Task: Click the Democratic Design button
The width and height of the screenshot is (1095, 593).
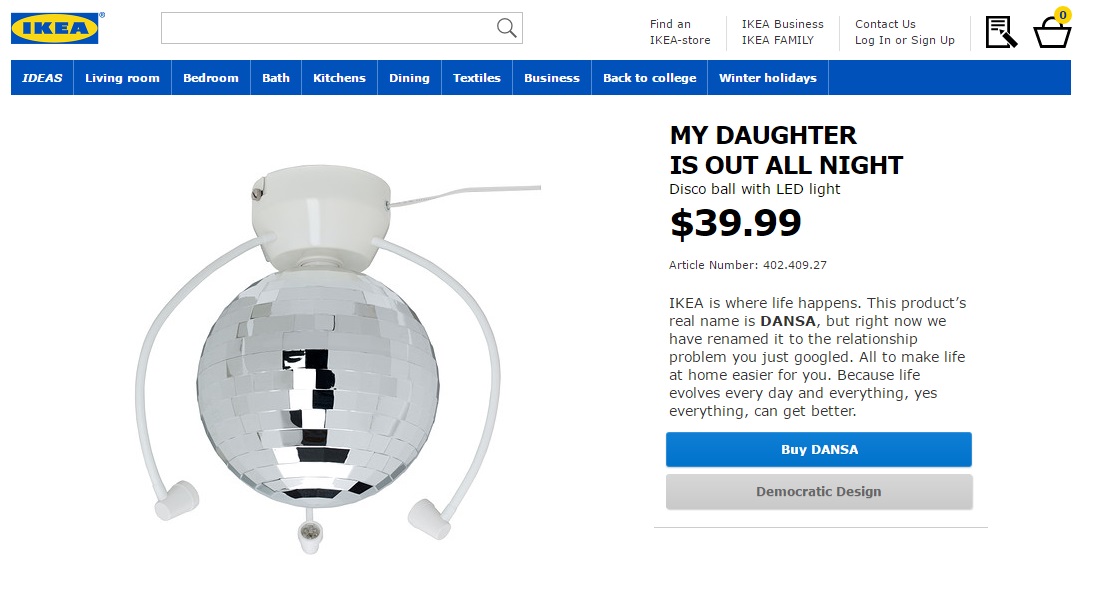Action: [x=818, y=492]
